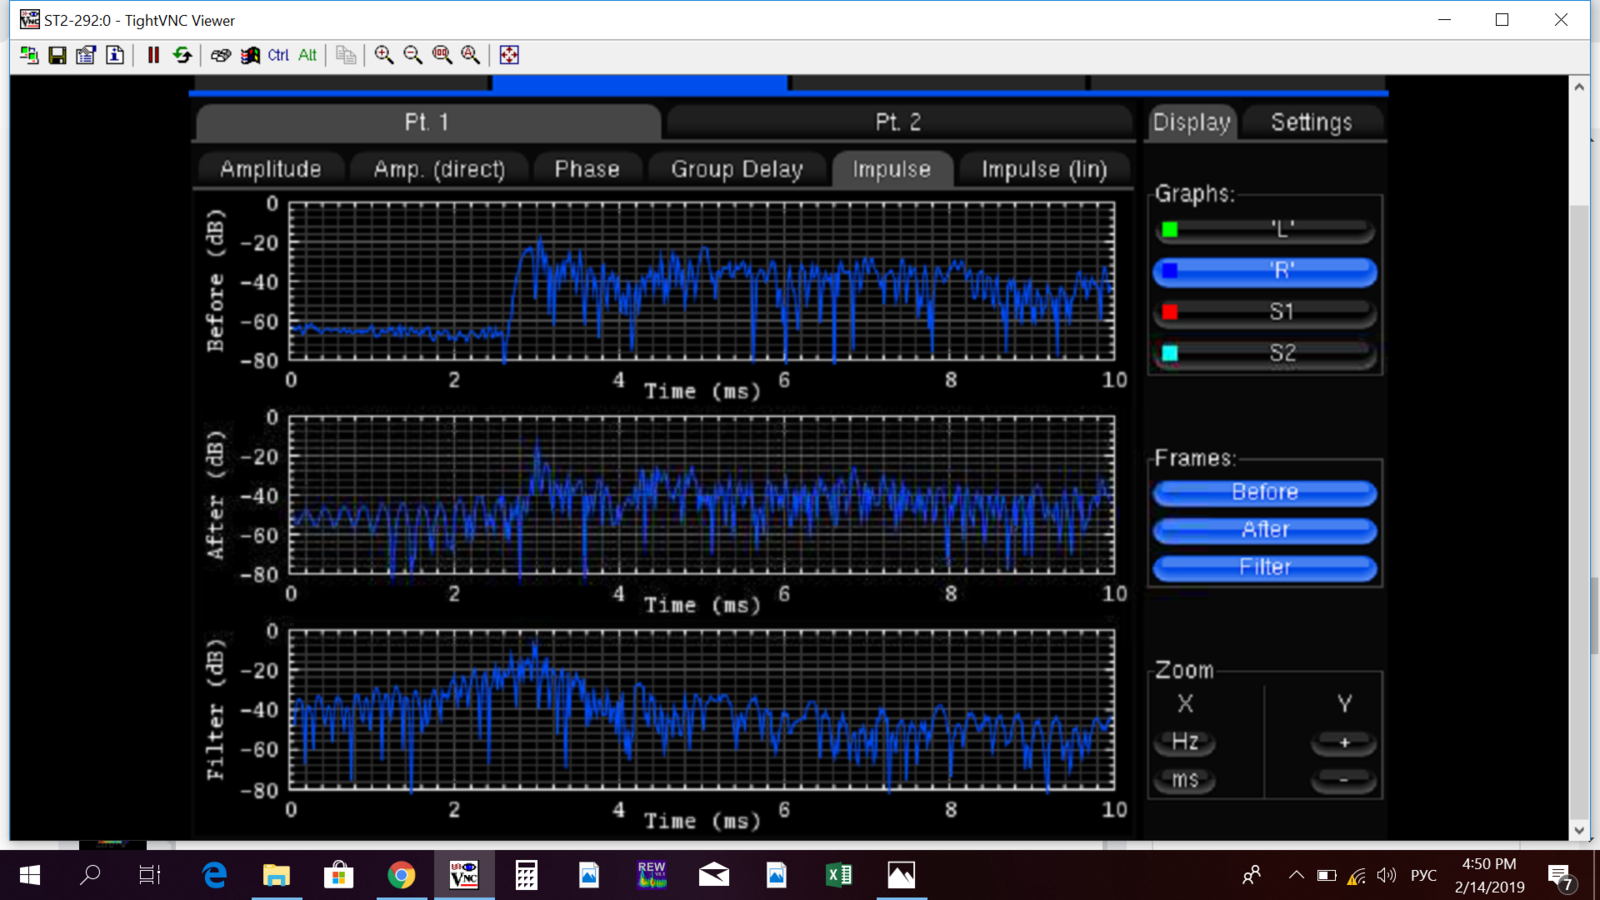Screen dimensions: 1600x900
Task: Open the Settings panel tab
Action: [1312, 122]
